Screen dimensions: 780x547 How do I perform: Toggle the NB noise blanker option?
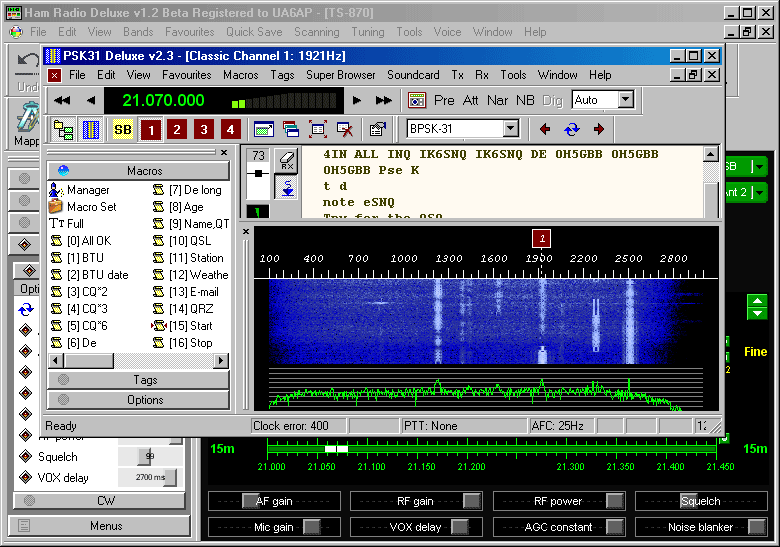pyautogui.click(x=525, y=100)
